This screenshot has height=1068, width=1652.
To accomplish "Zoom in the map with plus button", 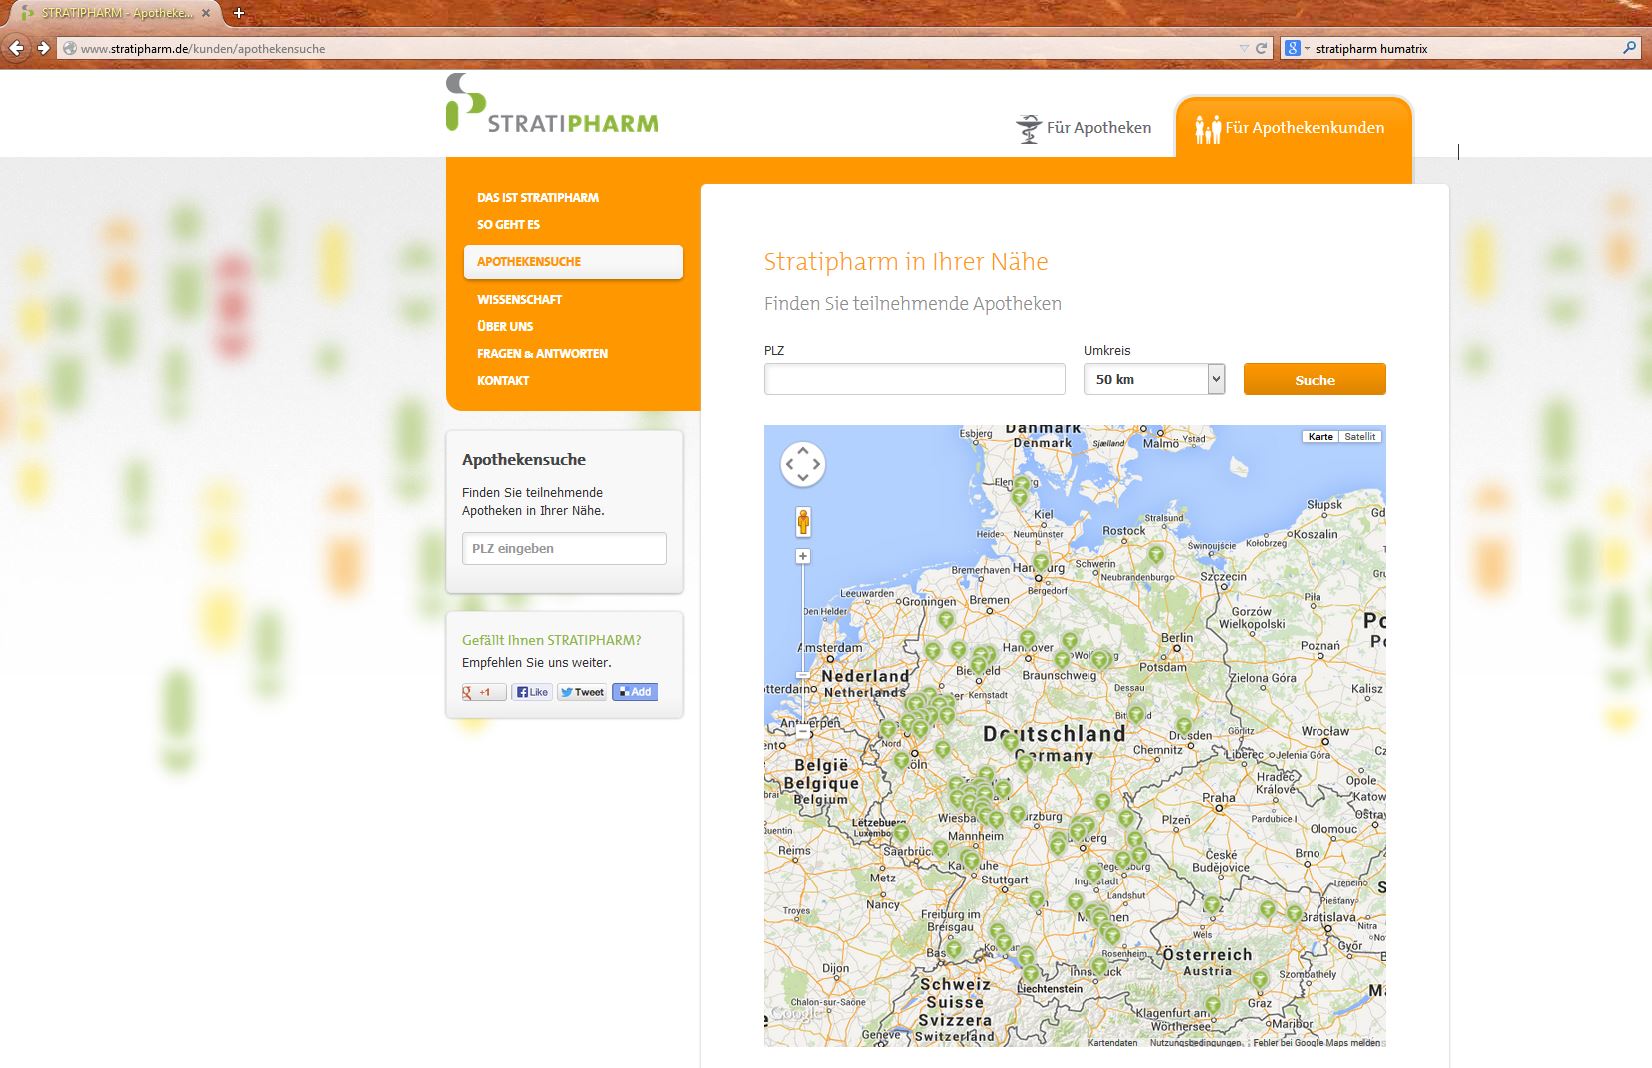I will [803, 556].
